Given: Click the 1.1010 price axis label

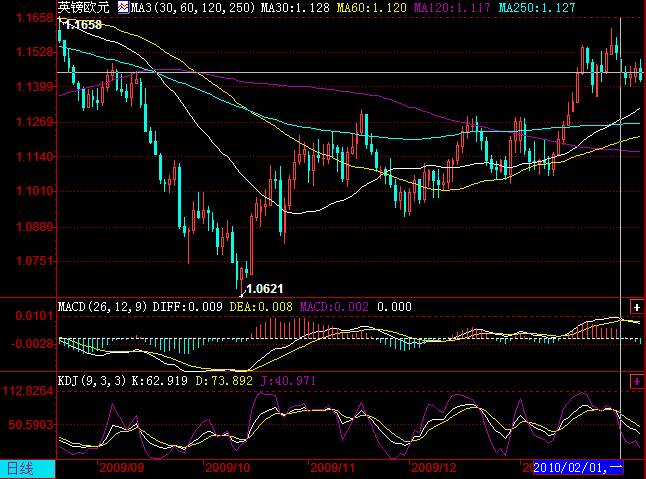Looking at the screenshot, I should tap(35, 191).
